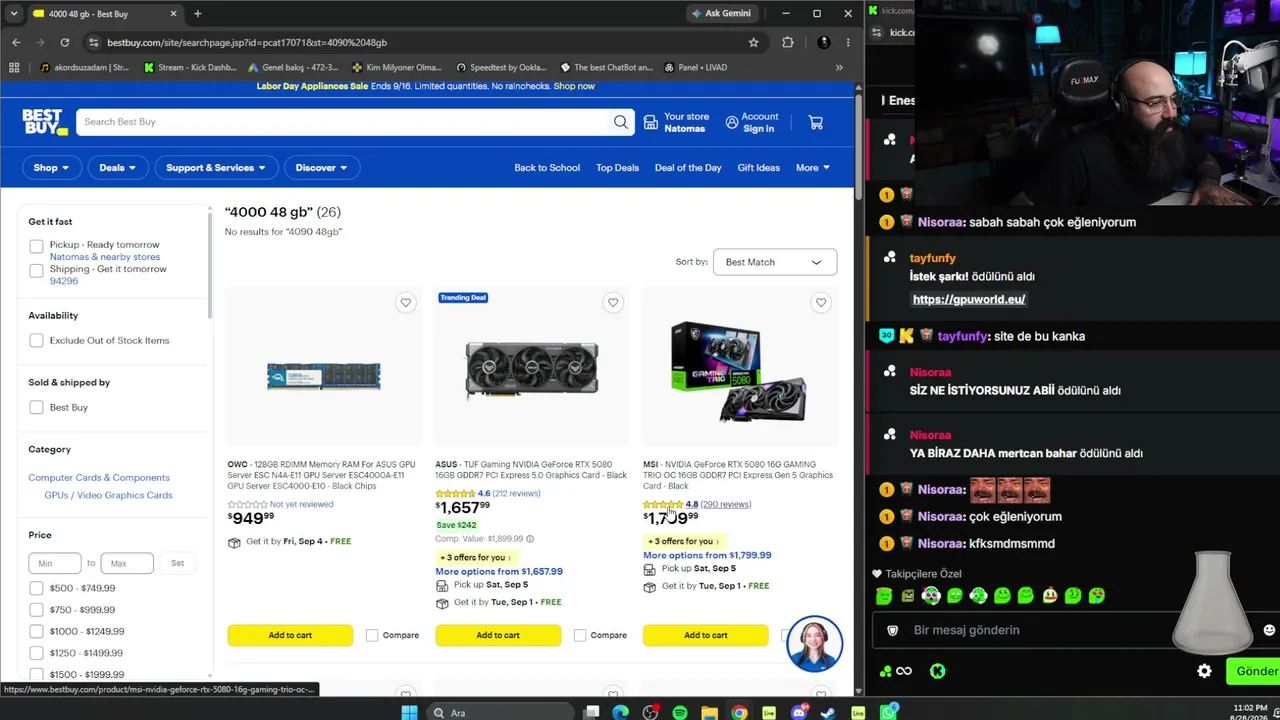Expand the Support & Services menu
Viewport: 1280px width, 720px height.
click(215, 168)
